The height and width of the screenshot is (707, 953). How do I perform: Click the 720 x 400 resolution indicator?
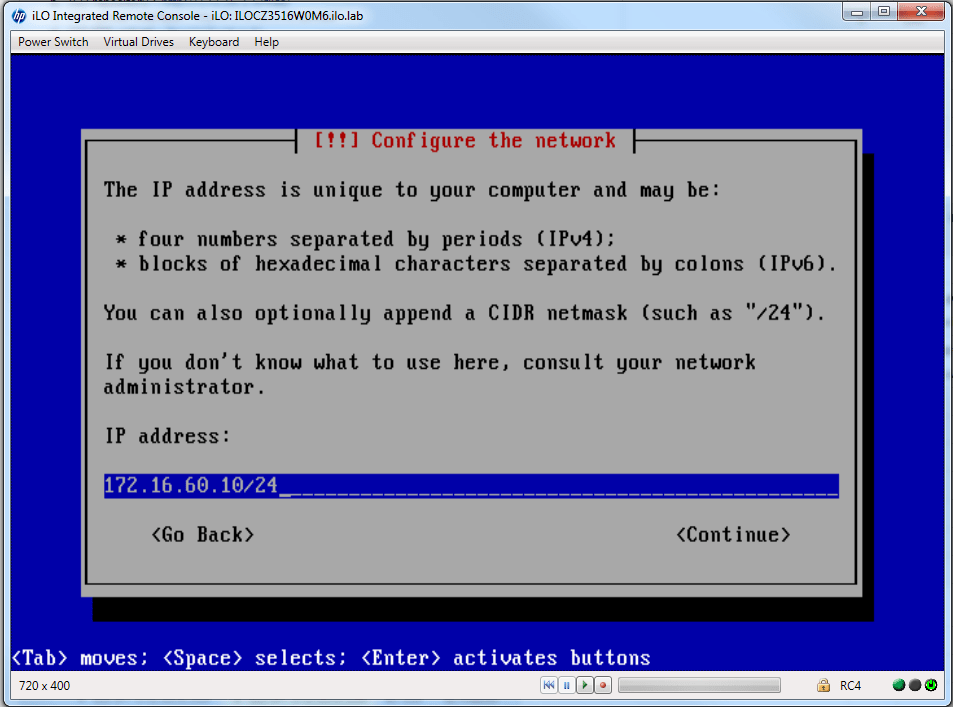[x=45, y=685]
